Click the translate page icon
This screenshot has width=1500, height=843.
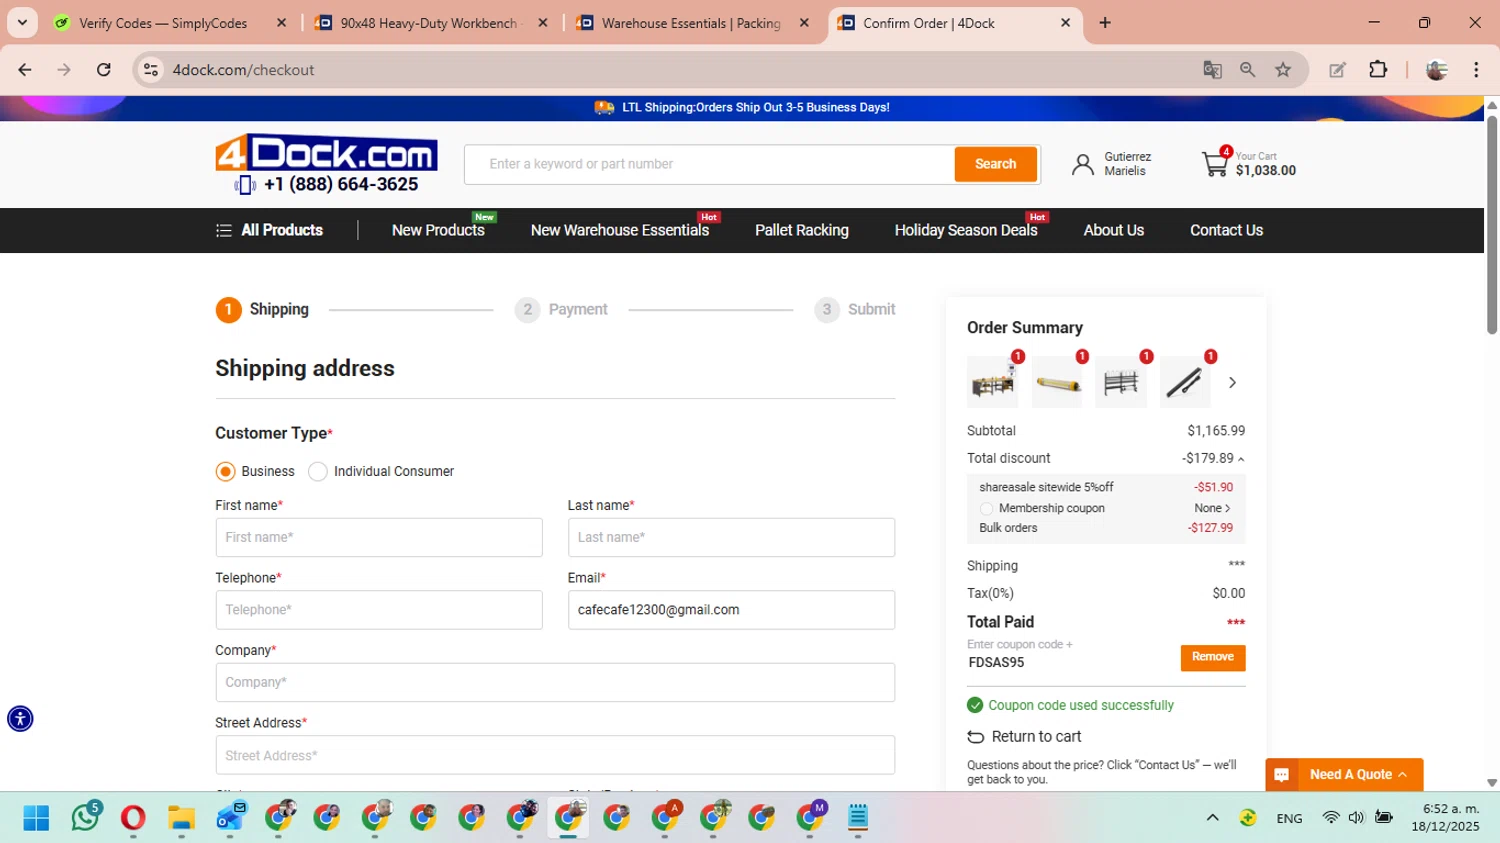(x=1212, y=69)
